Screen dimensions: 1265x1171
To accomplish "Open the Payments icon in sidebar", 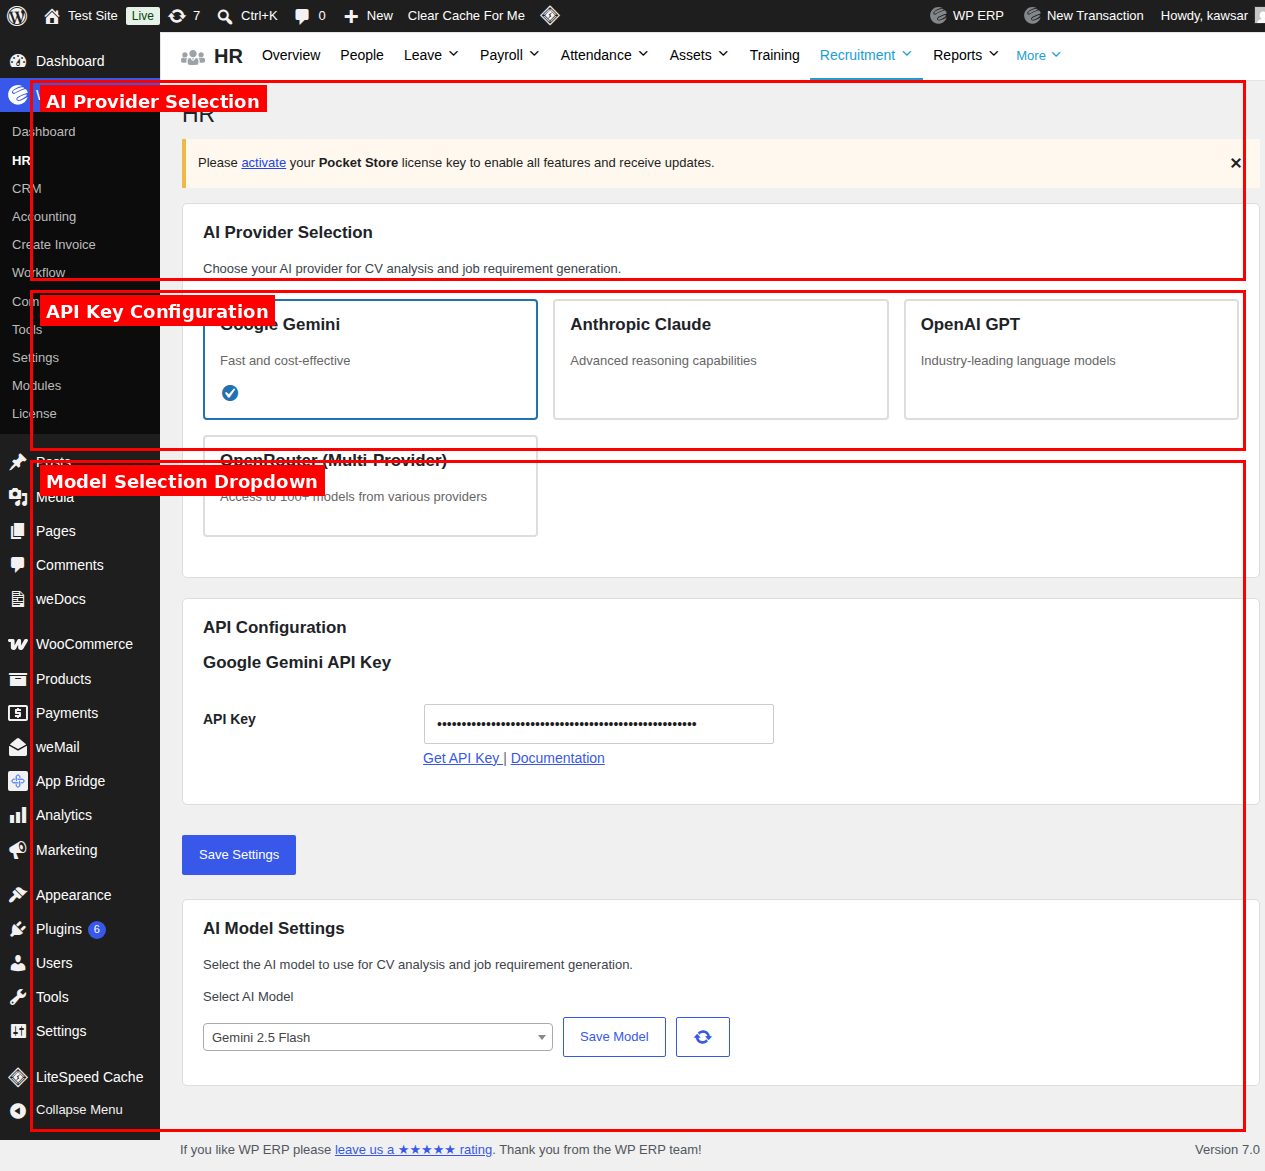I will [18, 713].
